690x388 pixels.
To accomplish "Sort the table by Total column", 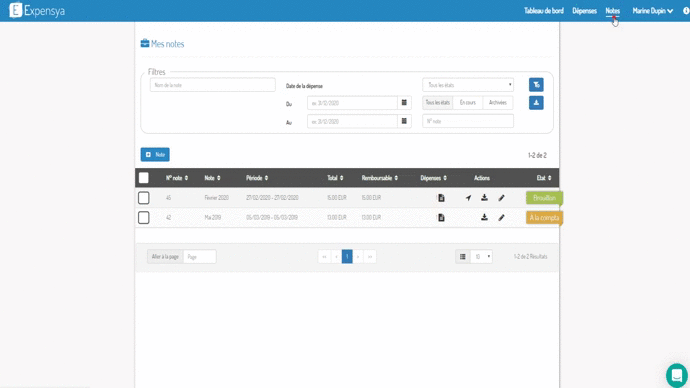I will point(335,178).
